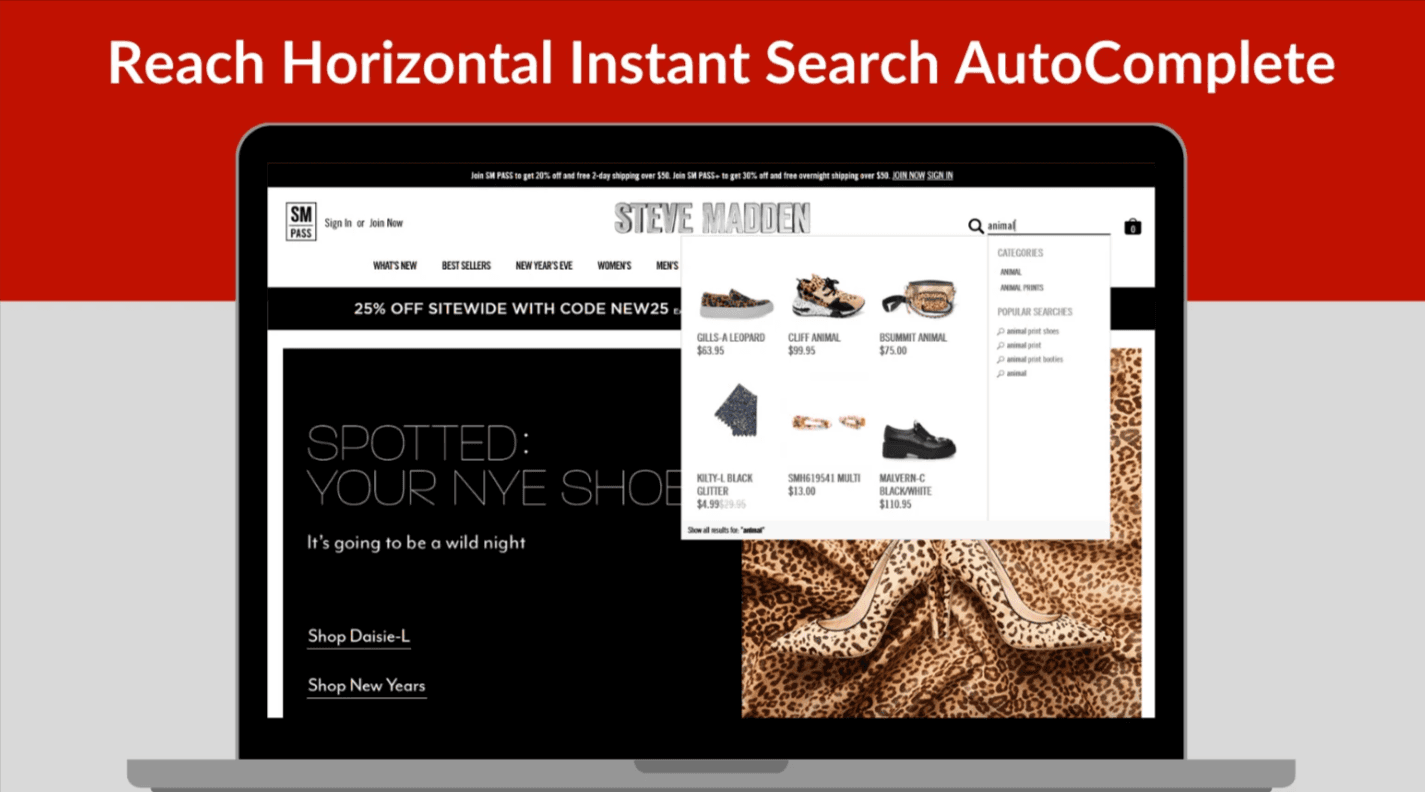Open the New Year's Eve menu
The image size is (1425, 792).
tap(544, 266)
